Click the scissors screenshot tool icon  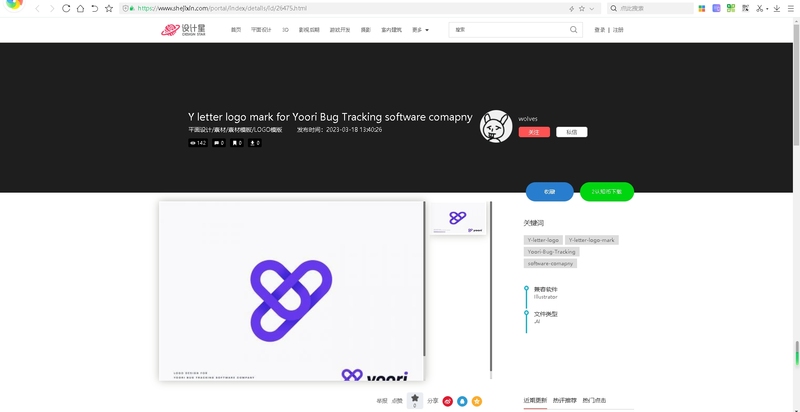point(760,8)
